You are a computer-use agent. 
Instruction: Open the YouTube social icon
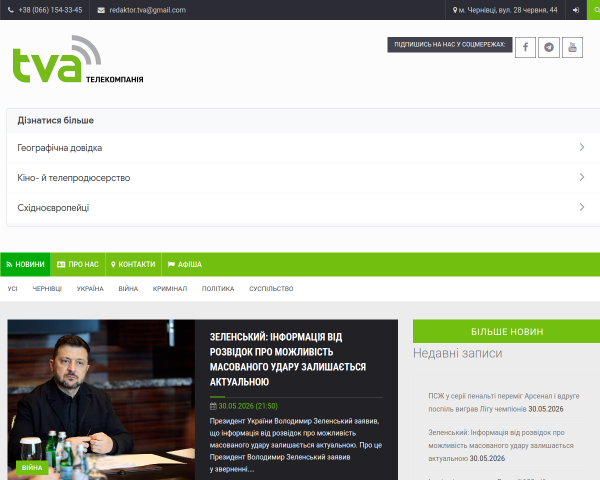coord(572,47)
